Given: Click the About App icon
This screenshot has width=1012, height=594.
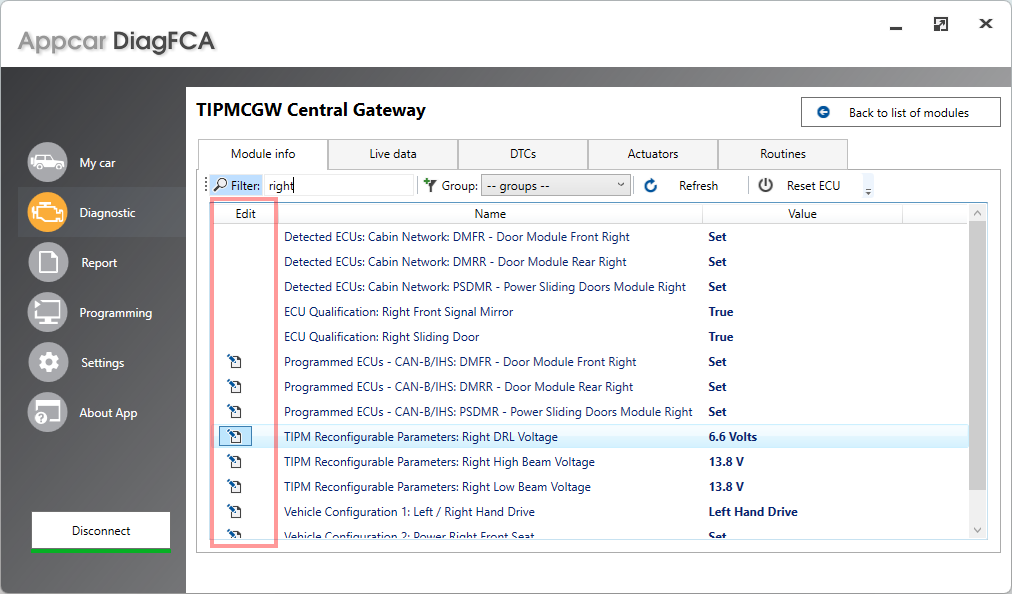Looking at the screenshot, I should point(48,412).
